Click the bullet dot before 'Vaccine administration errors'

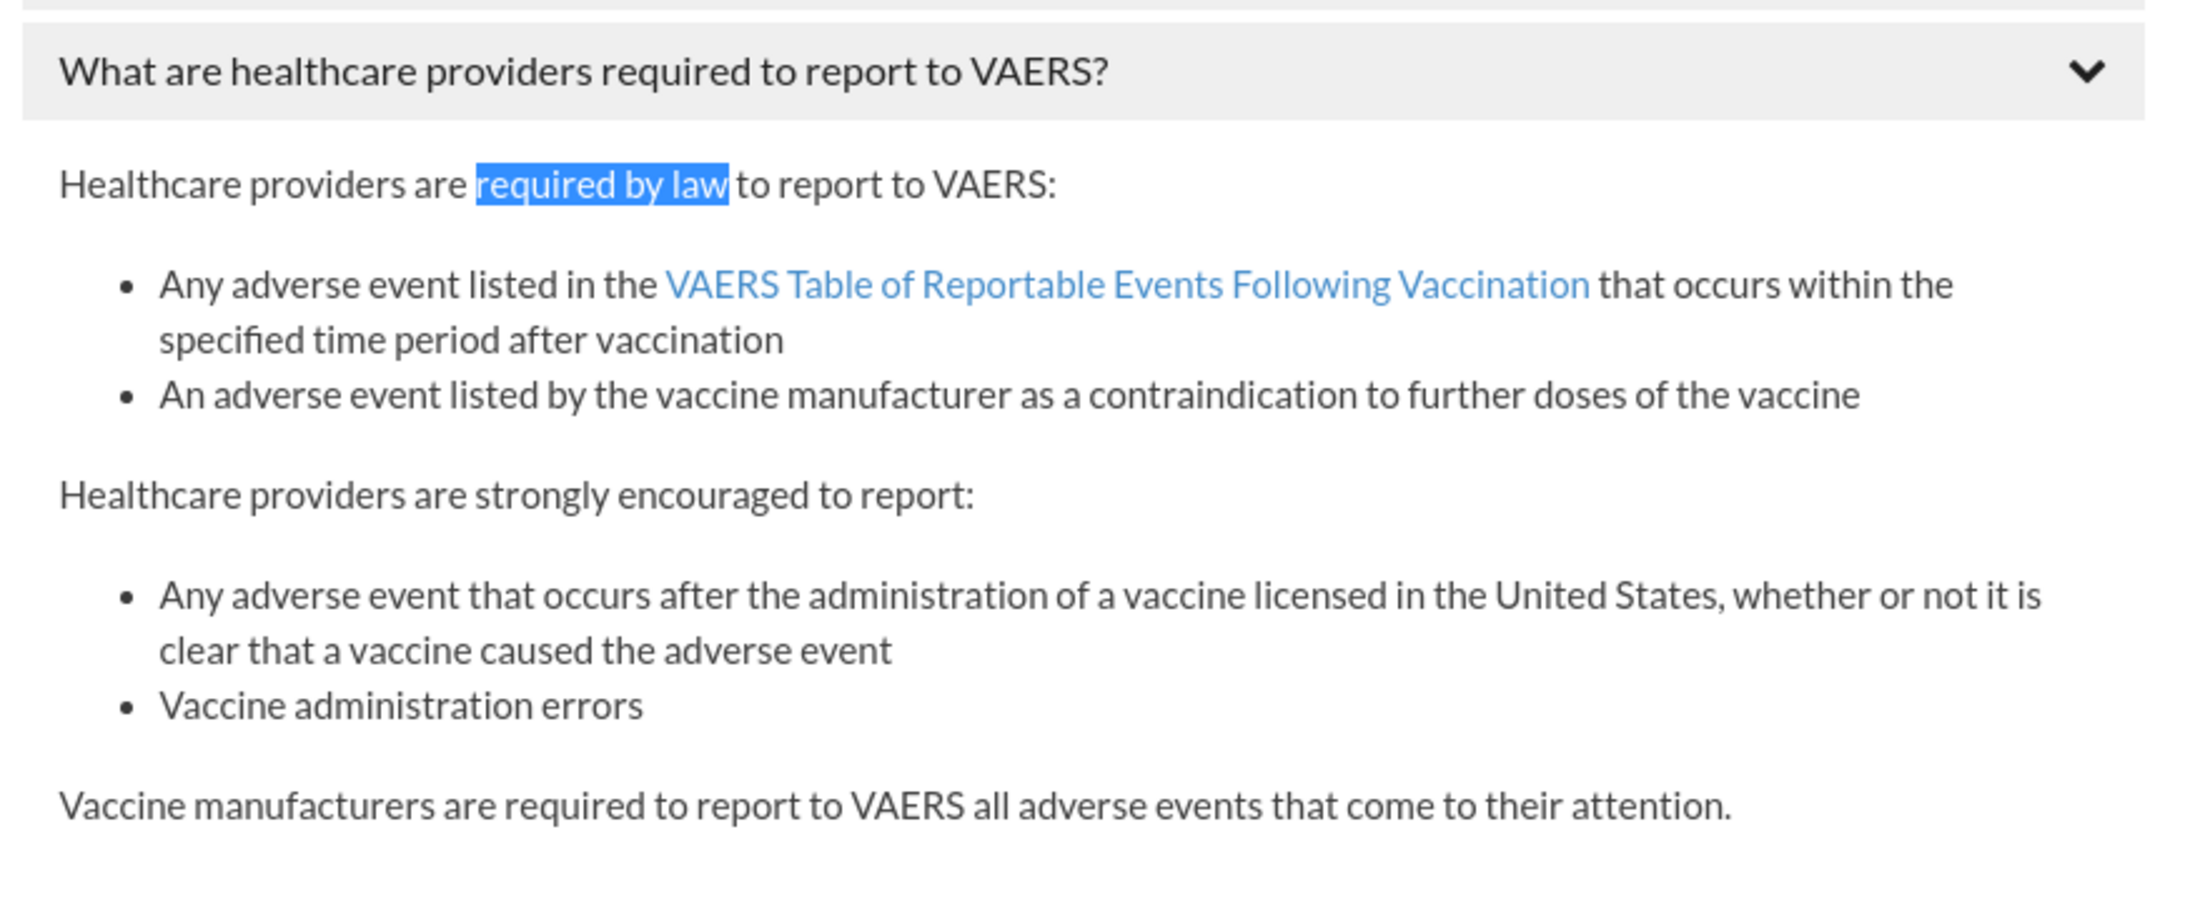tap(126, 708)
